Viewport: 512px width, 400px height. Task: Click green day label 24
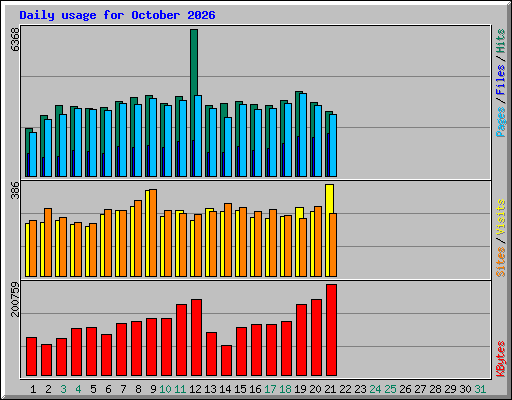pos(375,389)
